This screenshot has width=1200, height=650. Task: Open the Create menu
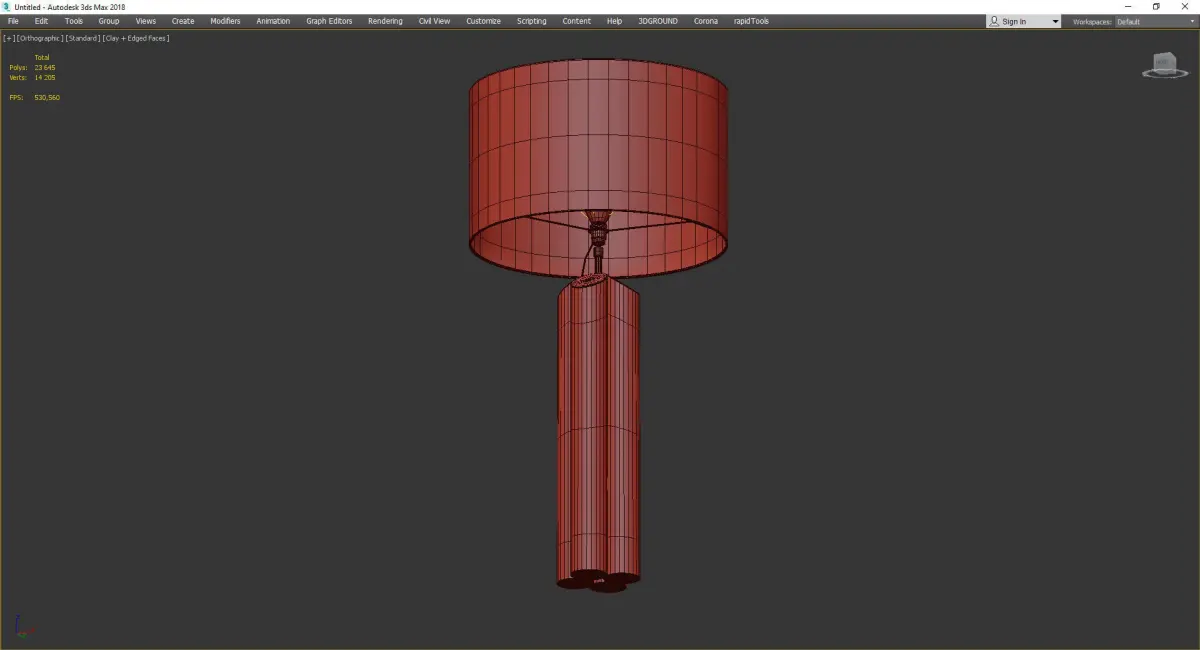pos(183,21)
